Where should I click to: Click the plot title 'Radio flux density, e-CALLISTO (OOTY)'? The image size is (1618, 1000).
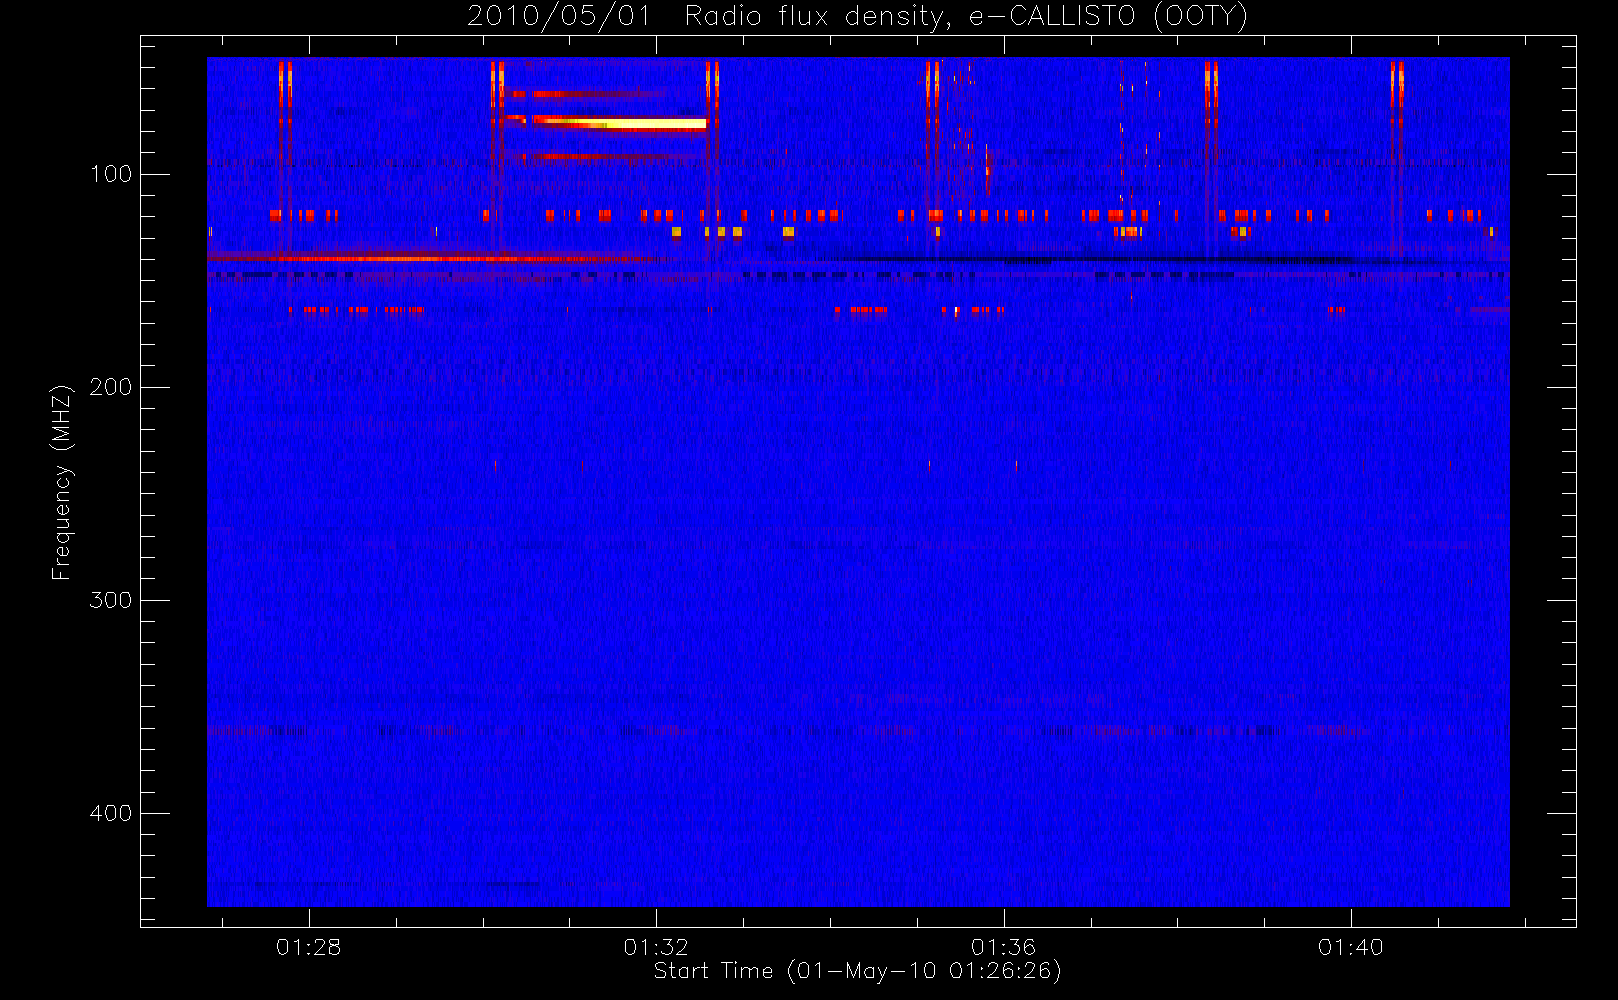pyautogui.click(x=966, y=17)
